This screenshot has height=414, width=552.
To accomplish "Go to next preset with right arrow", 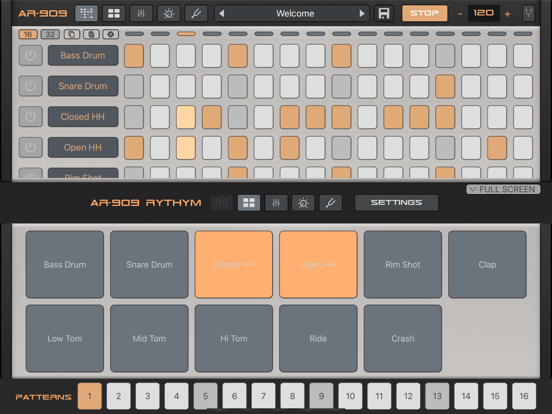I will (x=362, y=13).
